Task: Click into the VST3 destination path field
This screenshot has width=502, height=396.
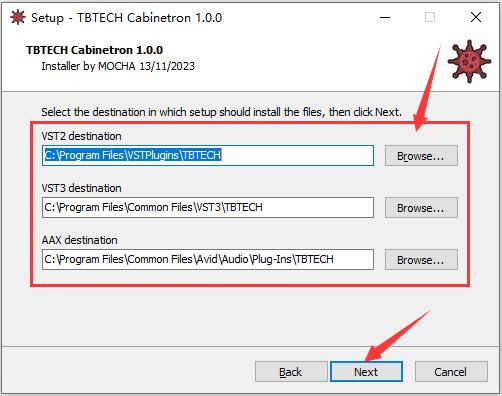Action: [208, 207]
